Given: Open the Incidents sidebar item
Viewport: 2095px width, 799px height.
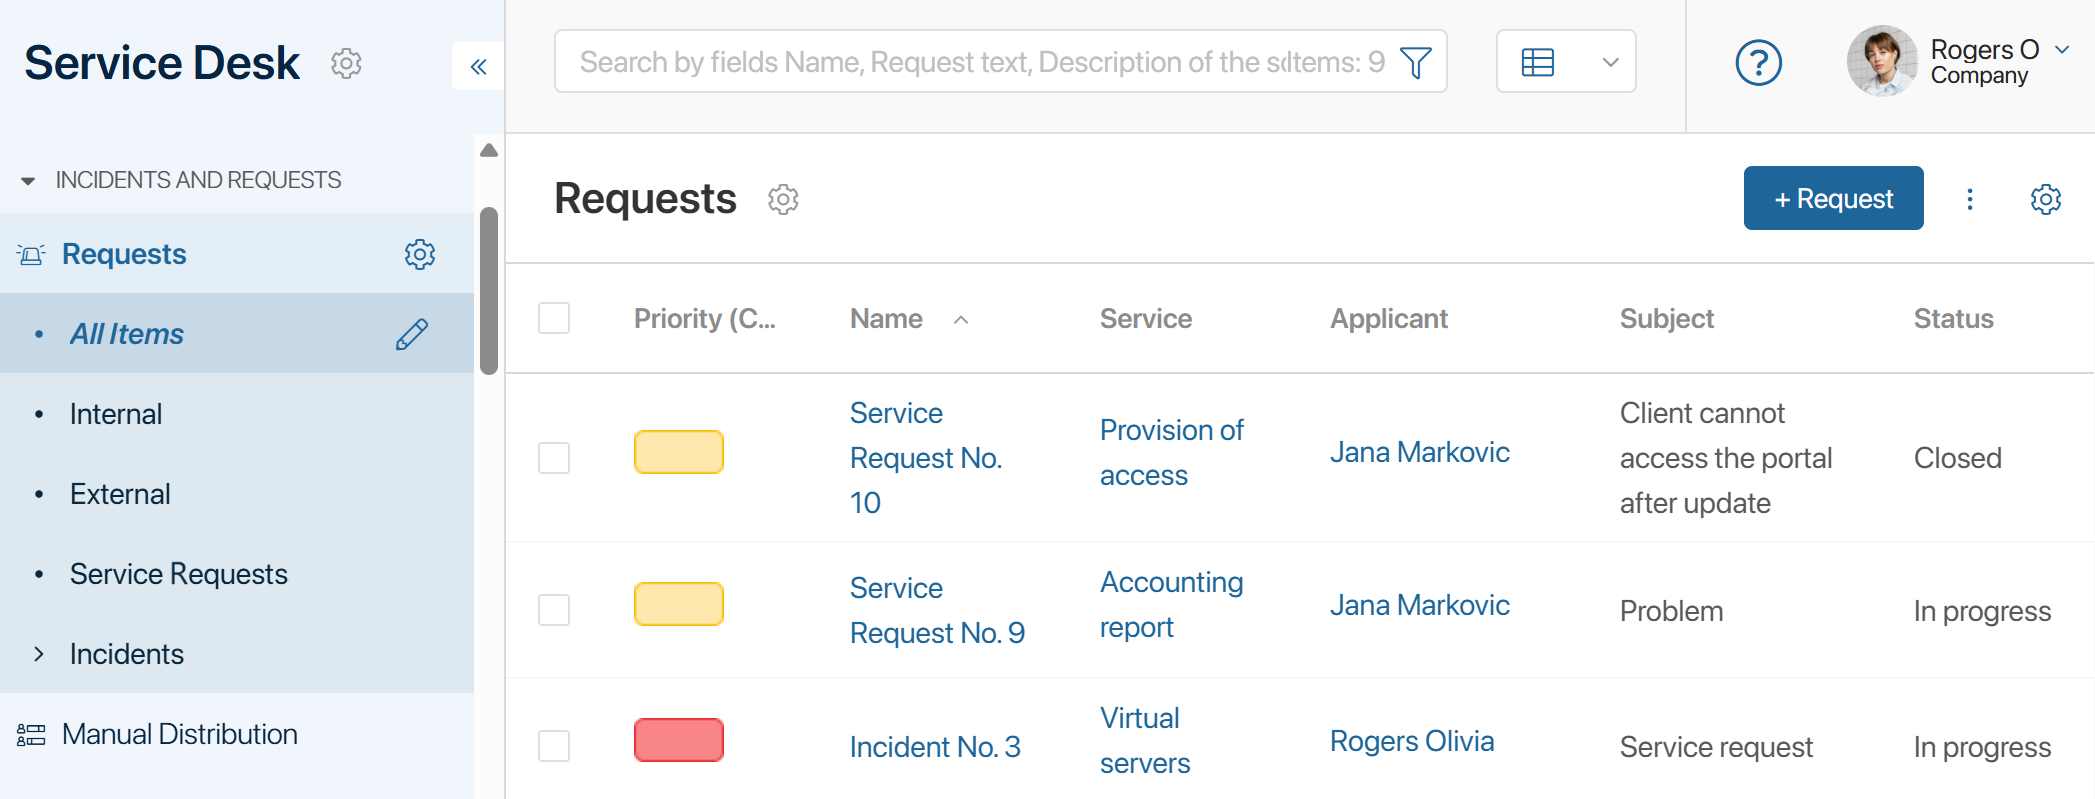Looking at the screenshot, I should [x=127, y=654].
